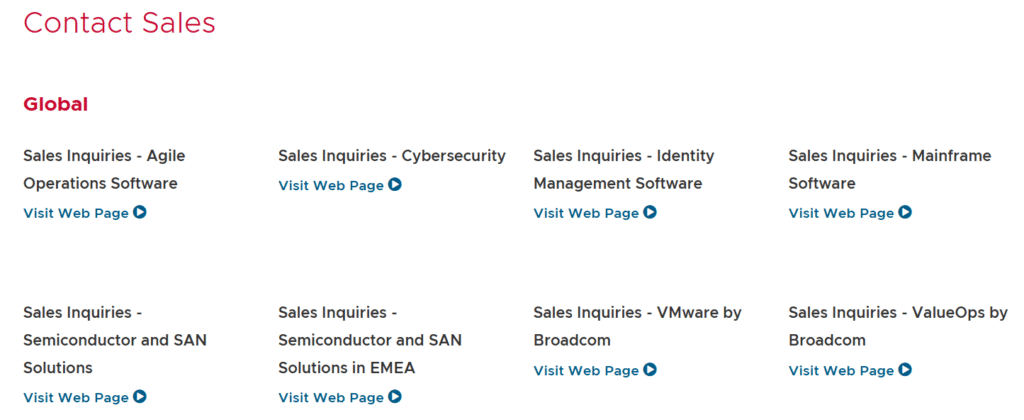Click arrow icon under Cybersecurity inquiries
1024x420 pixels.
[395, 184]
